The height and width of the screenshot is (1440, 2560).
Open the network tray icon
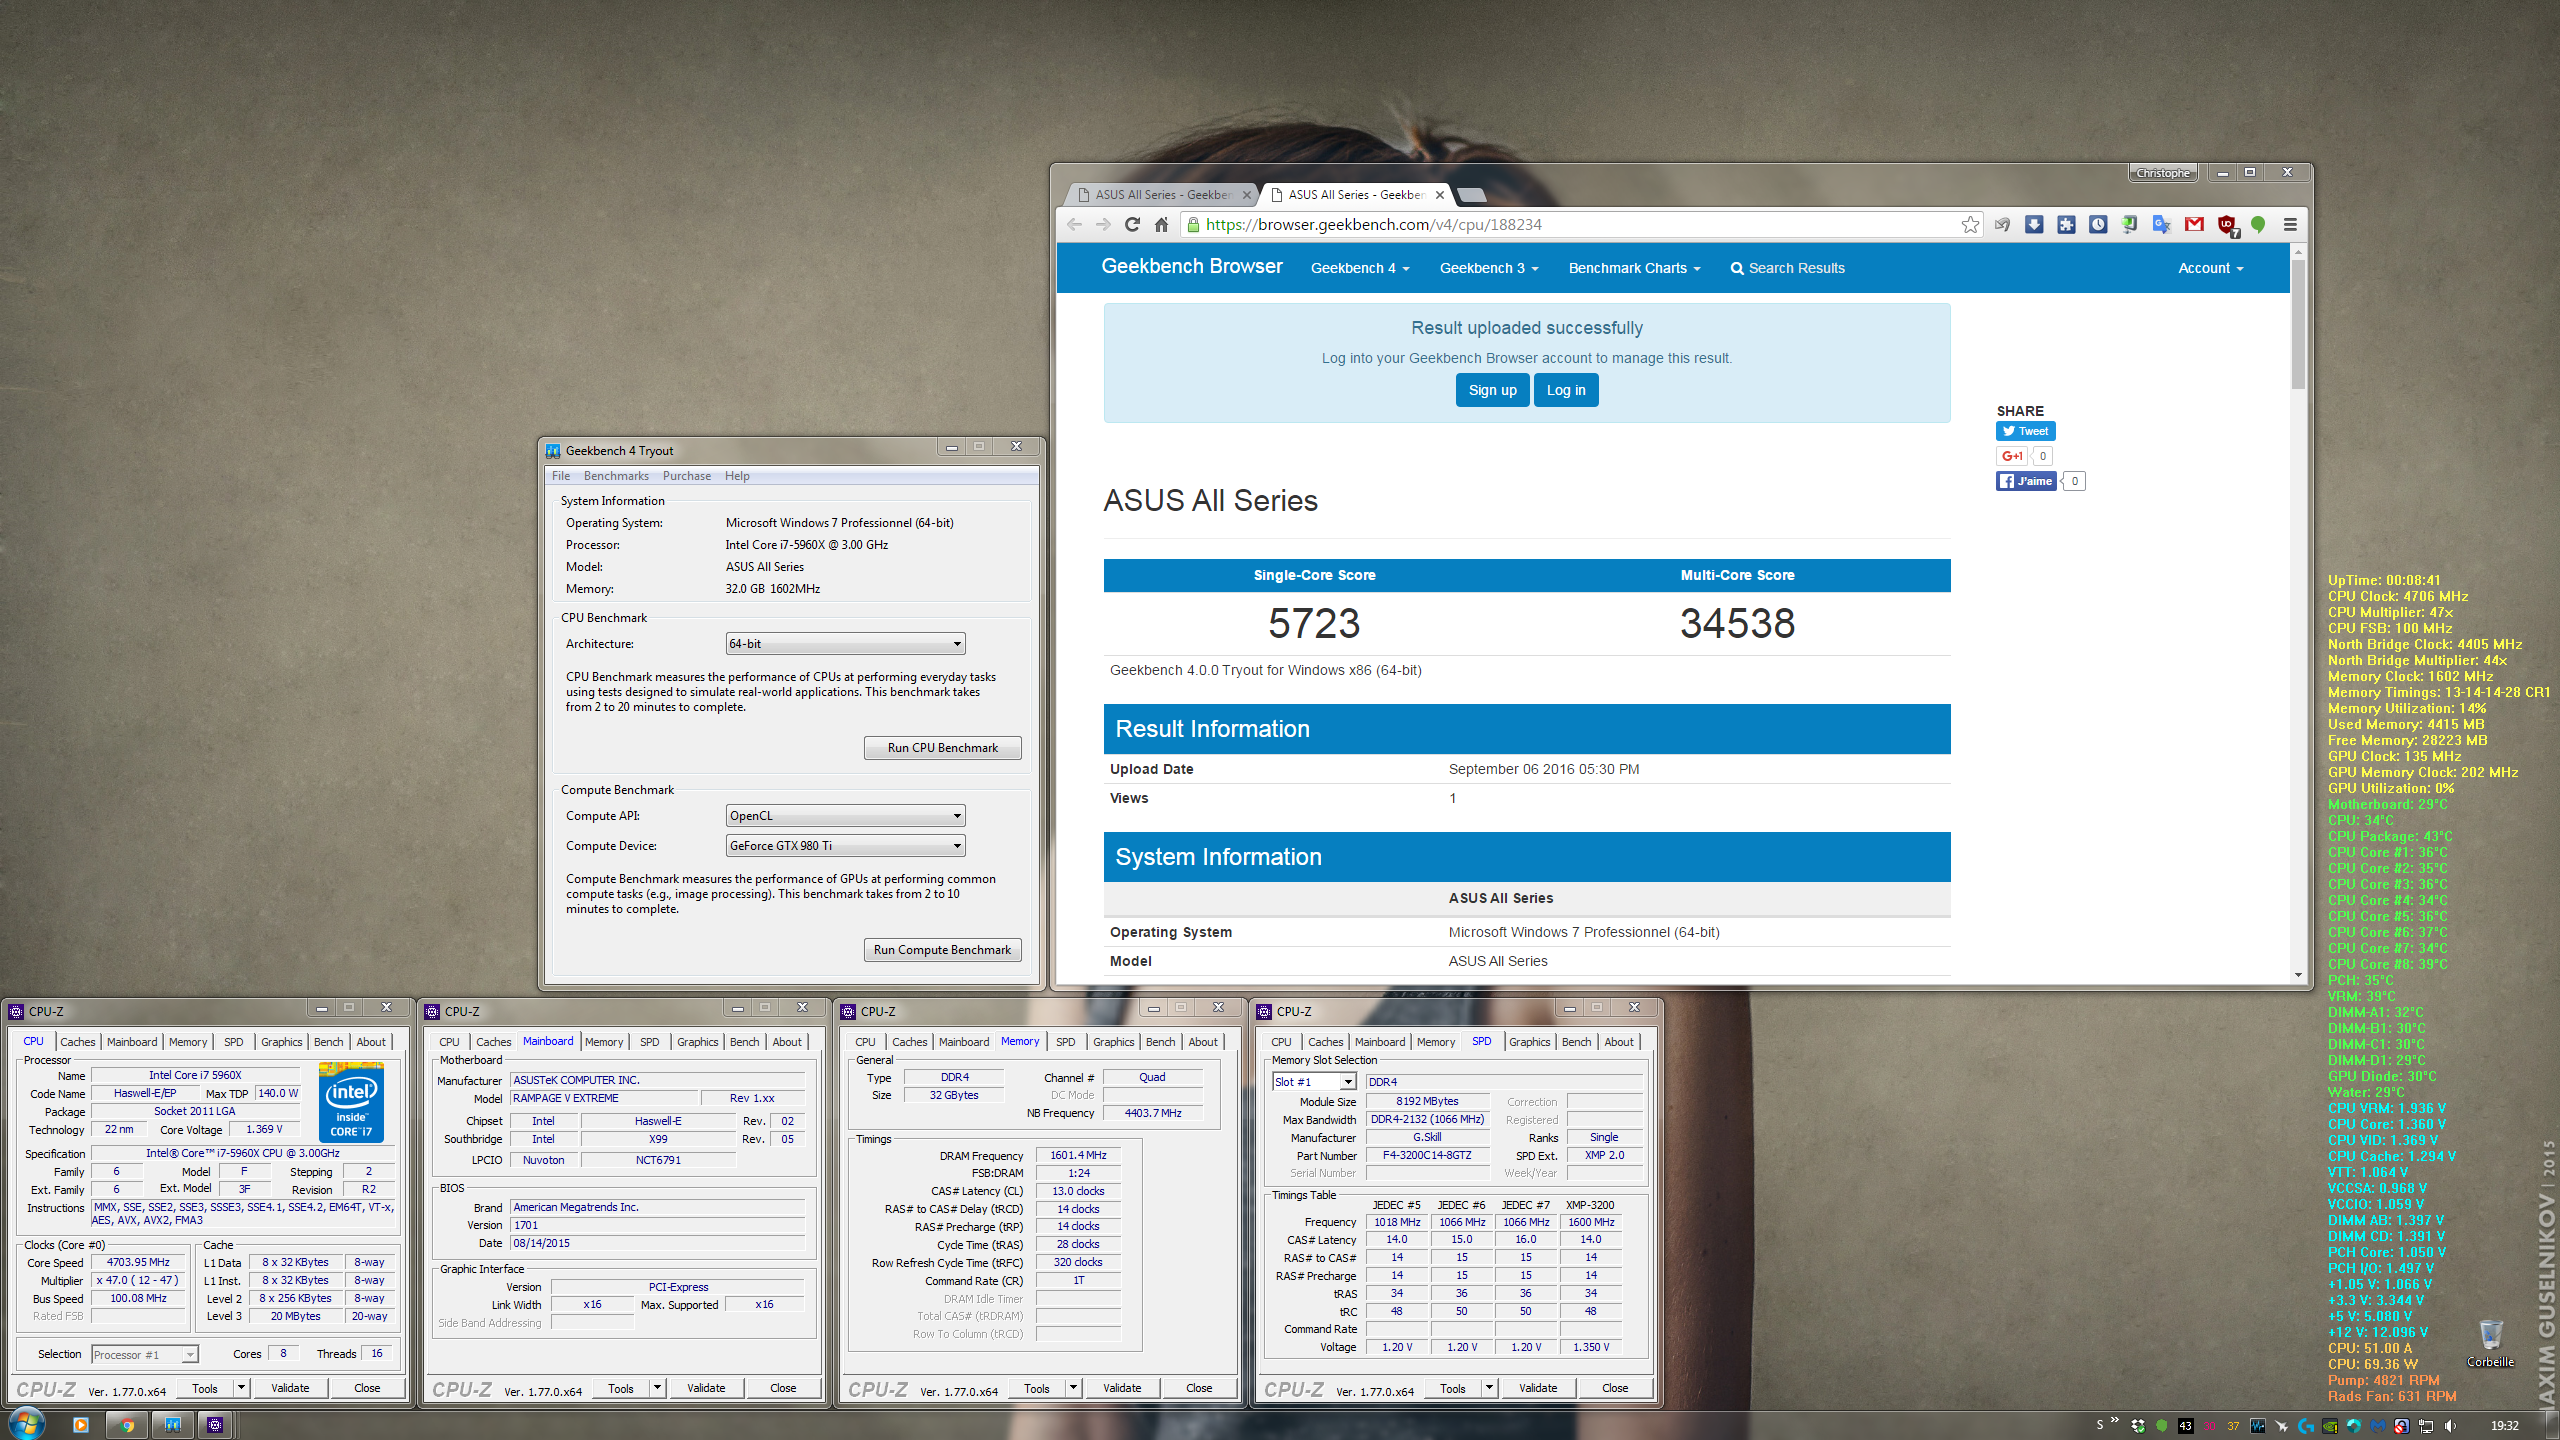click(2426, 1425)
